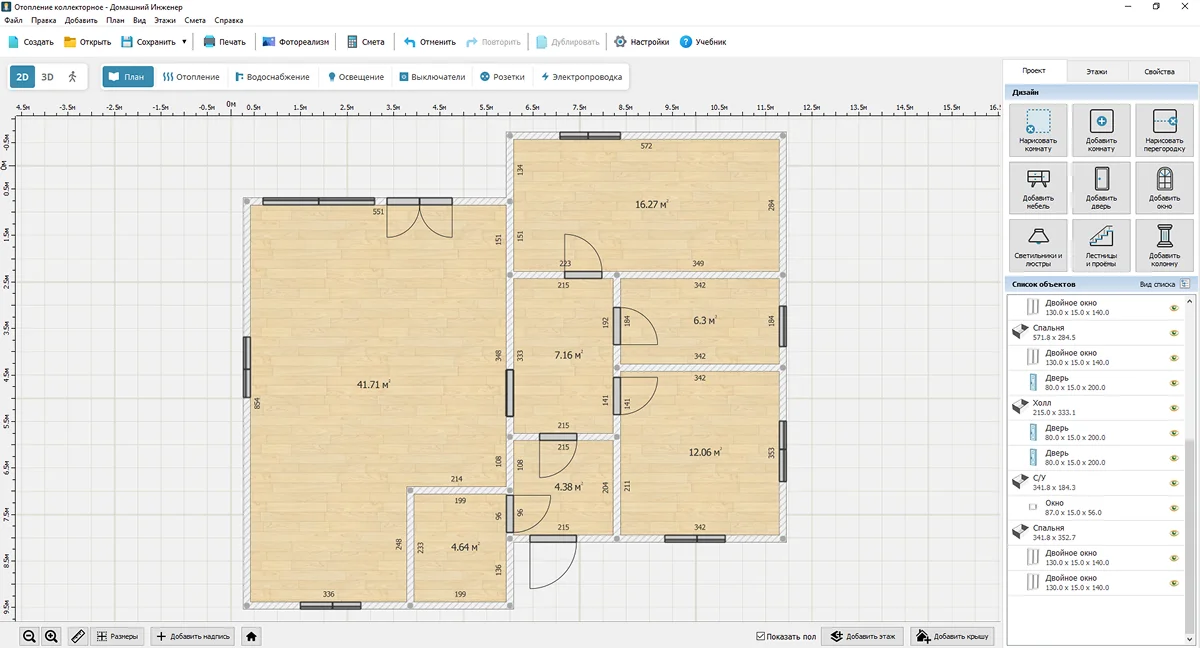The image size is (1200, 648).
Task: Switch to walk-through person mode
Action: [x=72, y=77]
